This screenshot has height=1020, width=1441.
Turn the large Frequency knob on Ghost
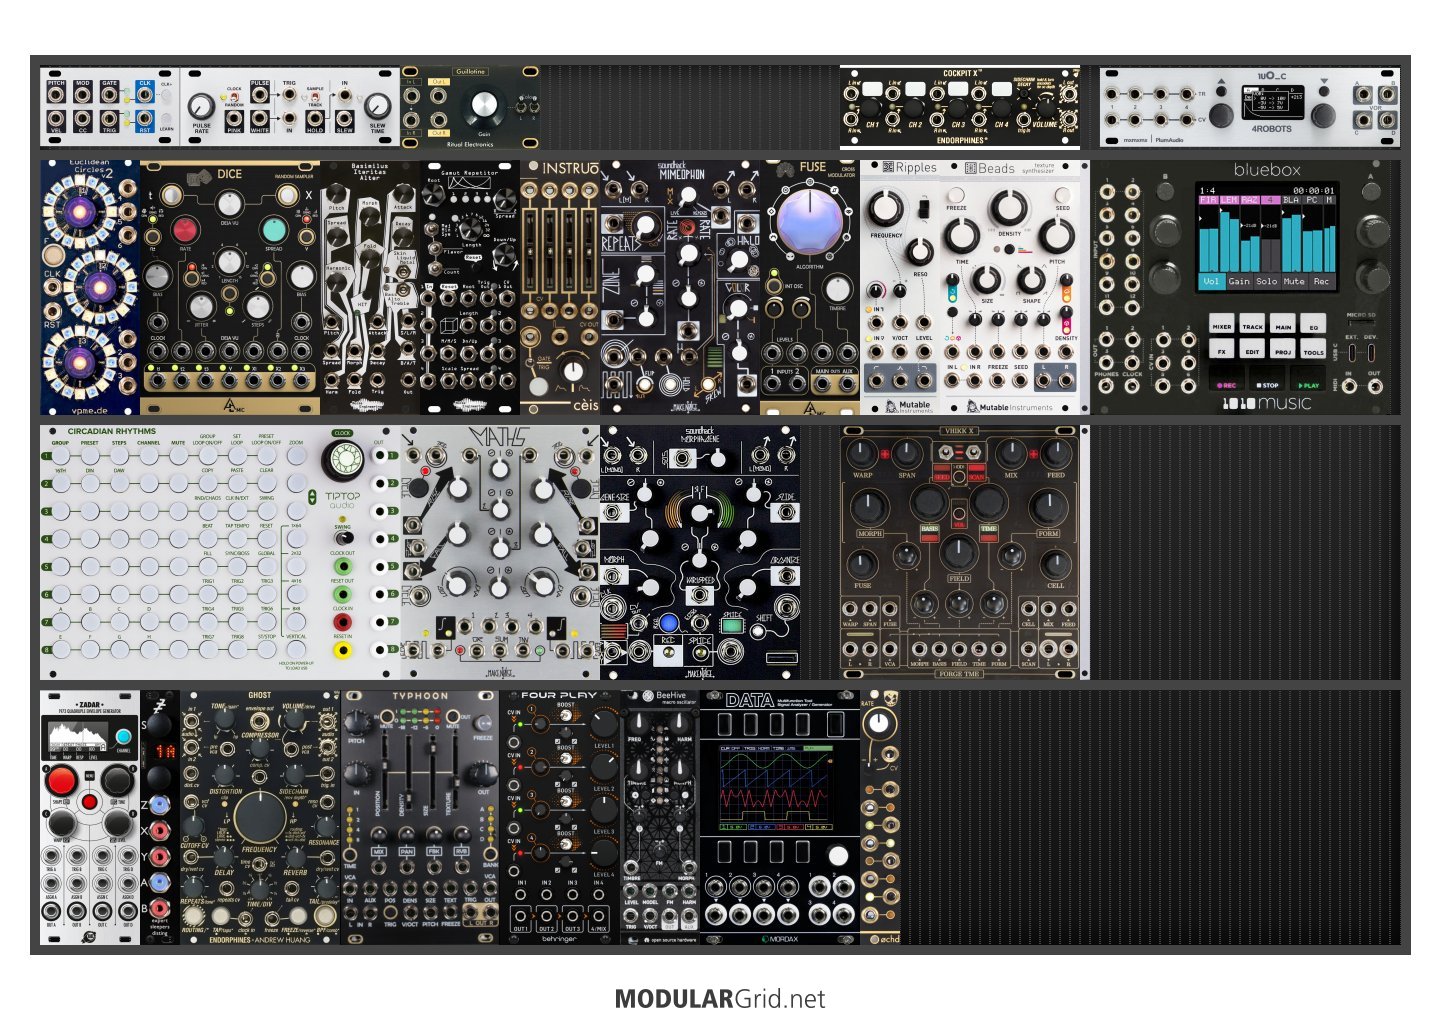tap(259, 817)
